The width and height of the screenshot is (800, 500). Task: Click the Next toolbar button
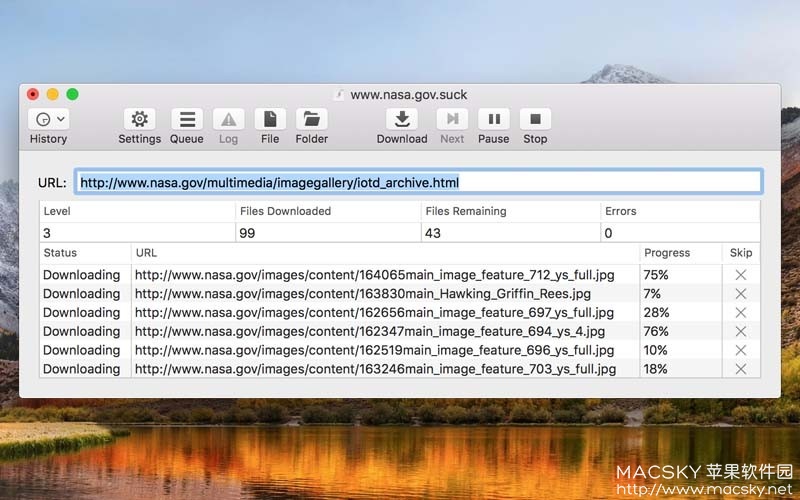(452, 119)
